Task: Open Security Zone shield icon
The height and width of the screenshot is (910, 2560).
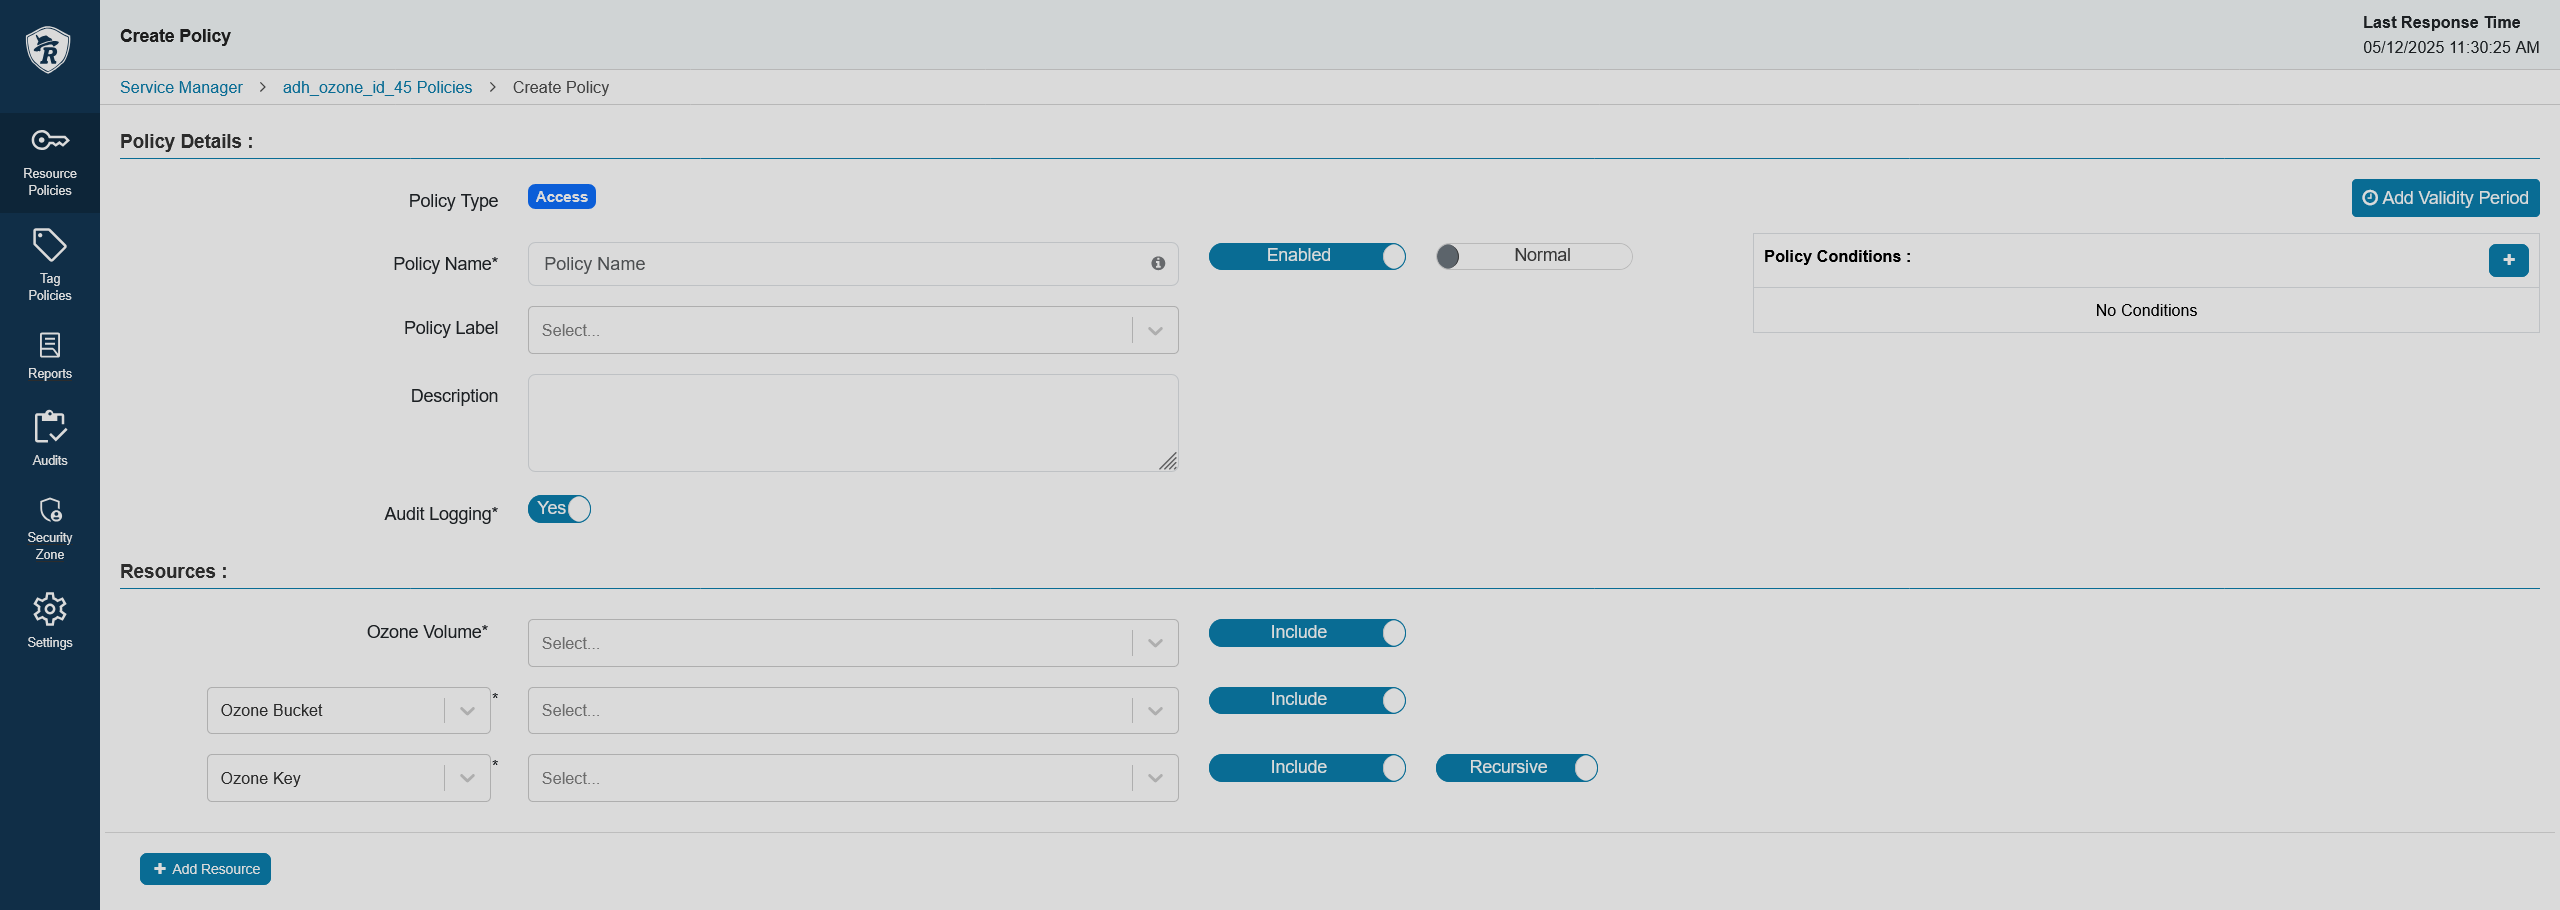Action: (x=50, y=510)
